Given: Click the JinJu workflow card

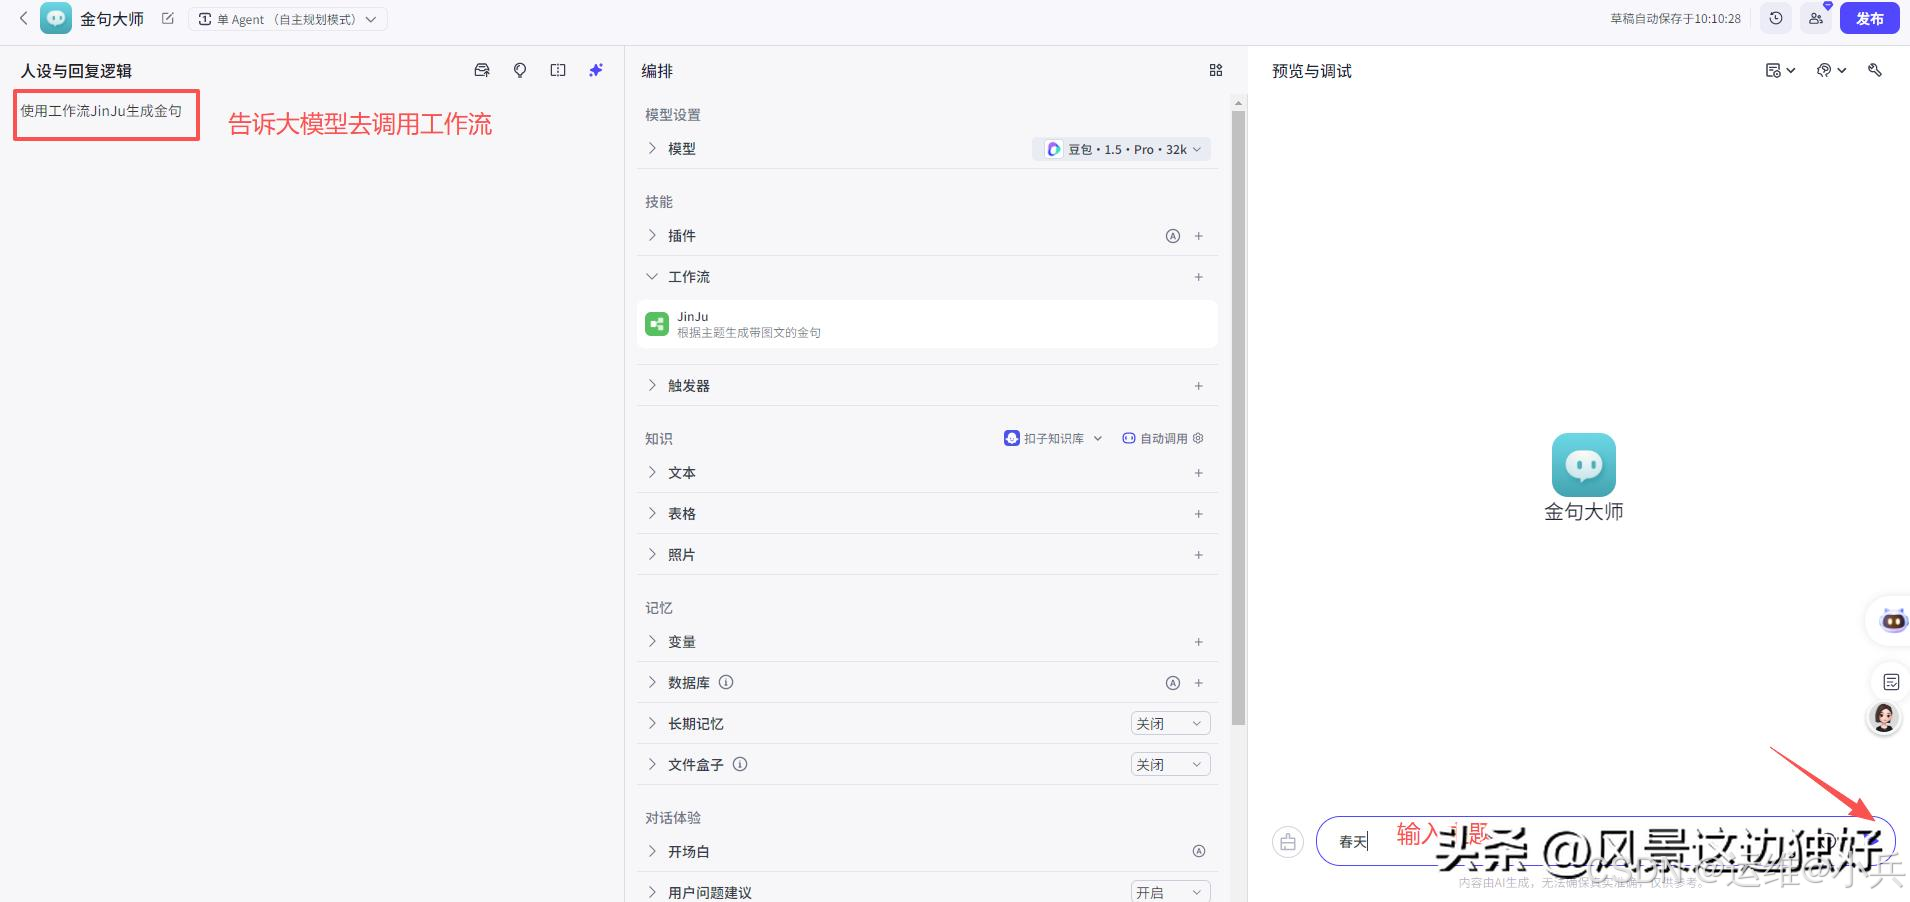Looking at the screenshot, I should pyautogui.click(x=925, y=323).
